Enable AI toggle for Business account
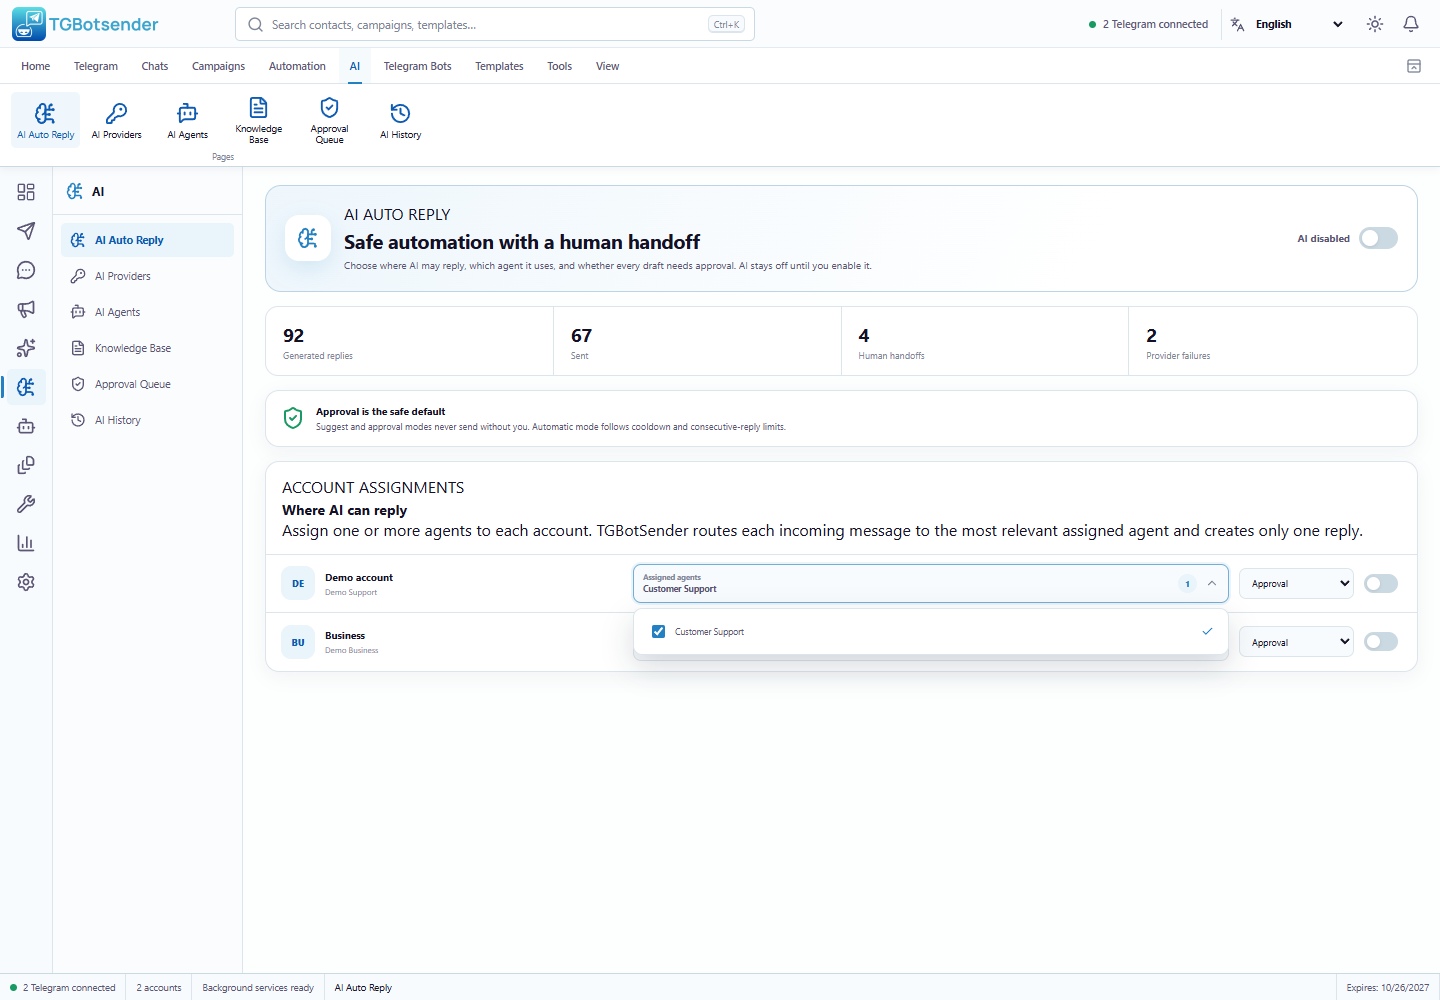 pyautogui.click(x=1381, y=642)
